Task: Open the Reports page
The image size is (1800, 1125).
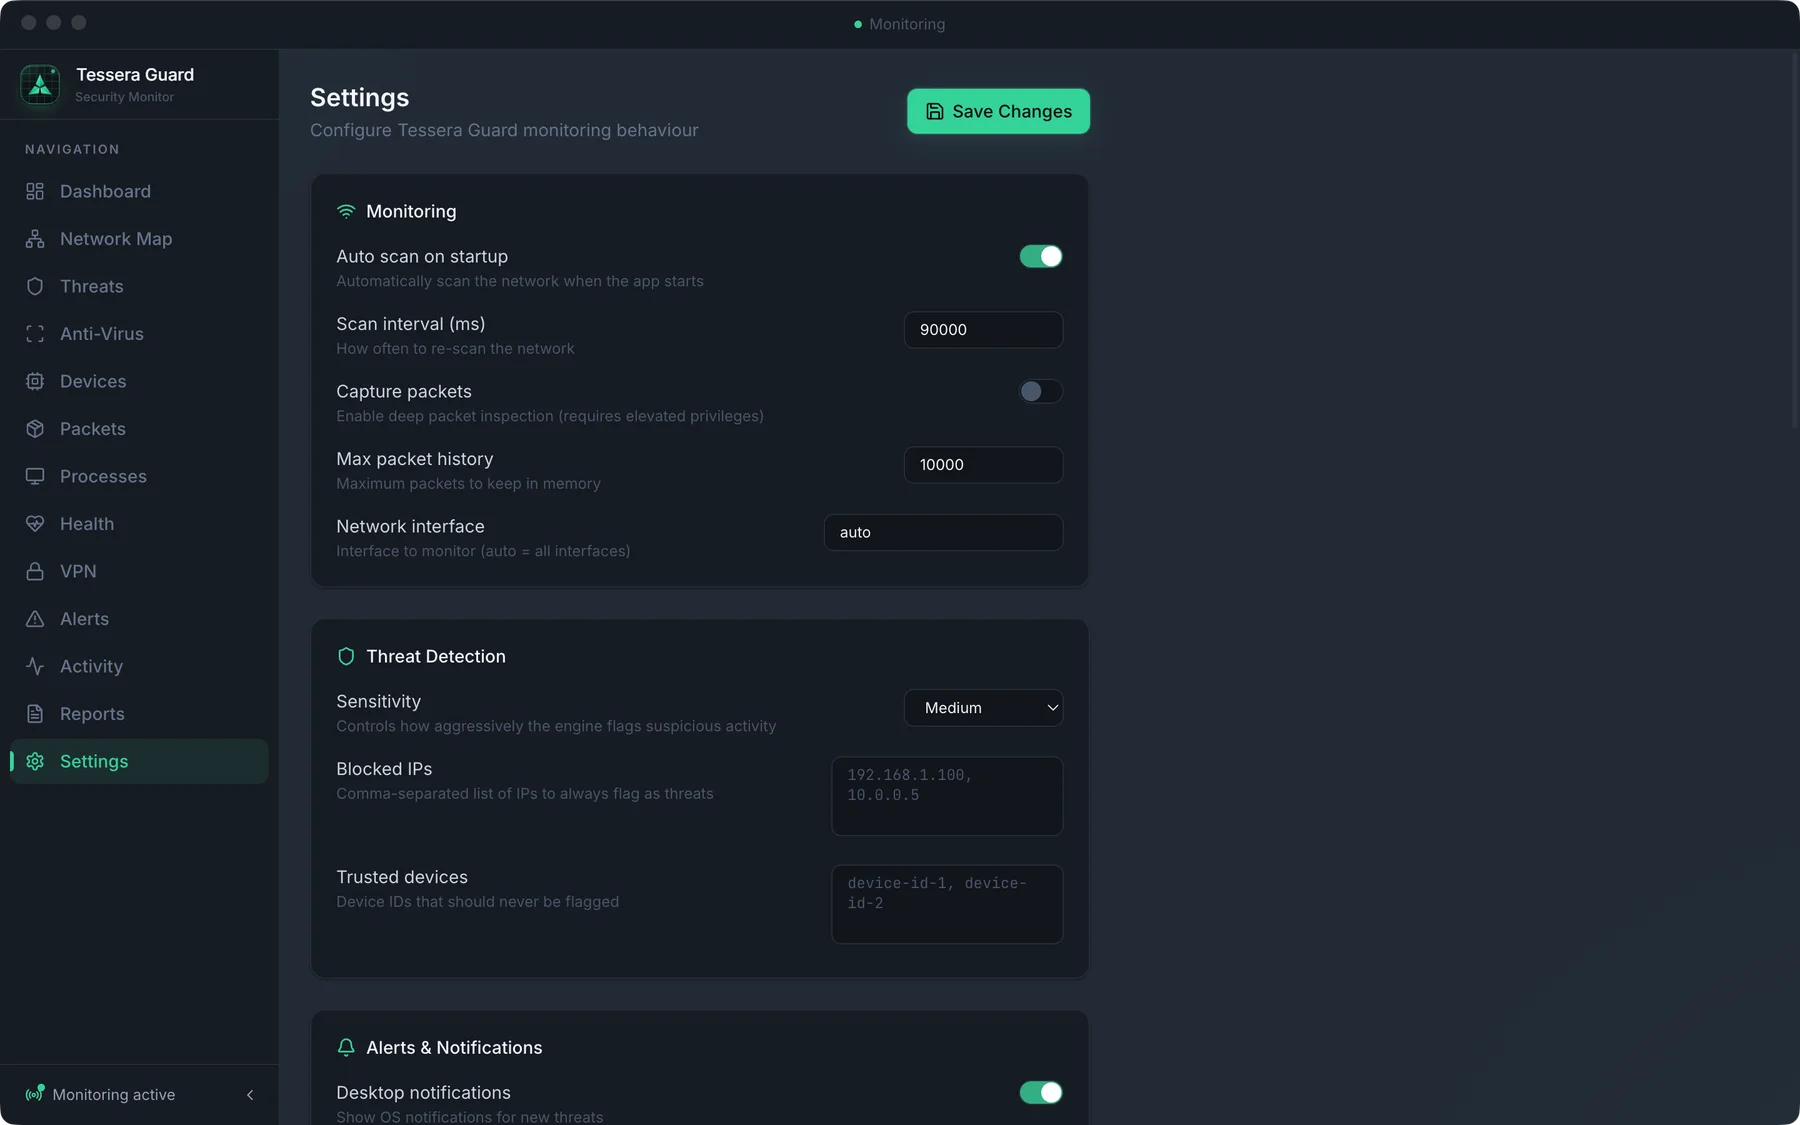Action: click(x=139, y=714)
